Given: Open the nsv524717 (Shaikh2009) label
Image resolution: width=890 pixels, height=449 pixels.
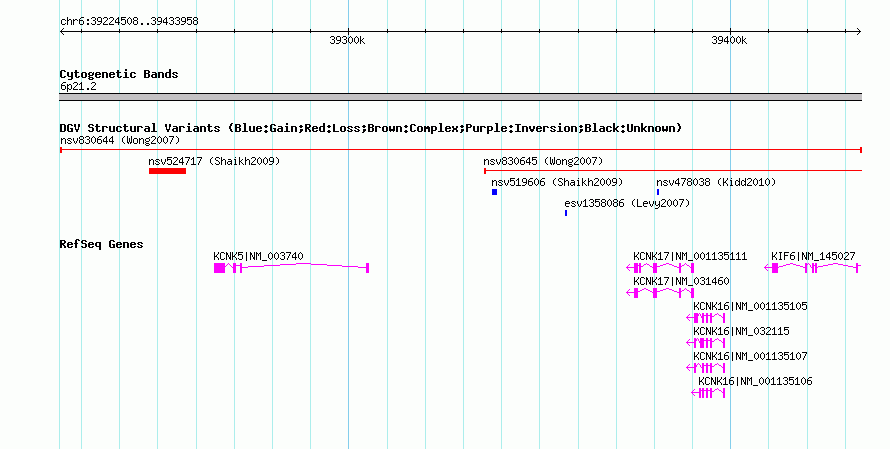Looking at the screenshot, I should [214, 161].
